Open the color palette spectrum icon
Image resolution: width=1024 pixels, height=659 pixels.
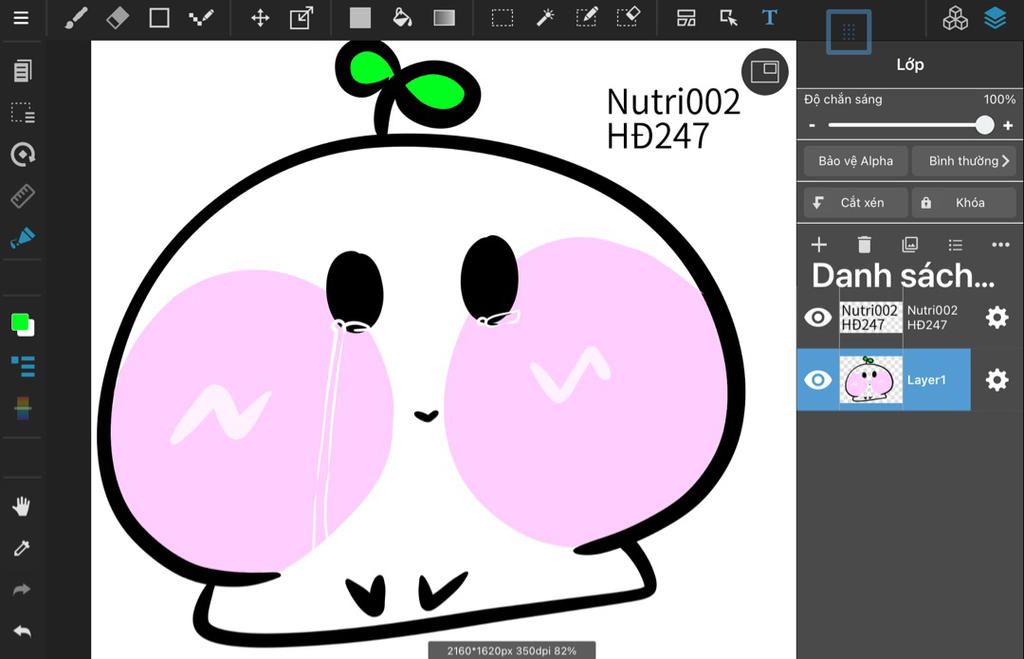coord(23,408)
